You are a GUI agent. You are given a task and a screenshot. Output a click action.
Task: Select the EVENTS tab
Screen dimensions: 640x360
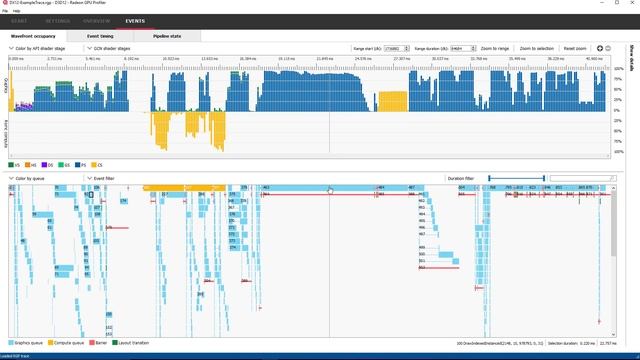click(135, 21)
